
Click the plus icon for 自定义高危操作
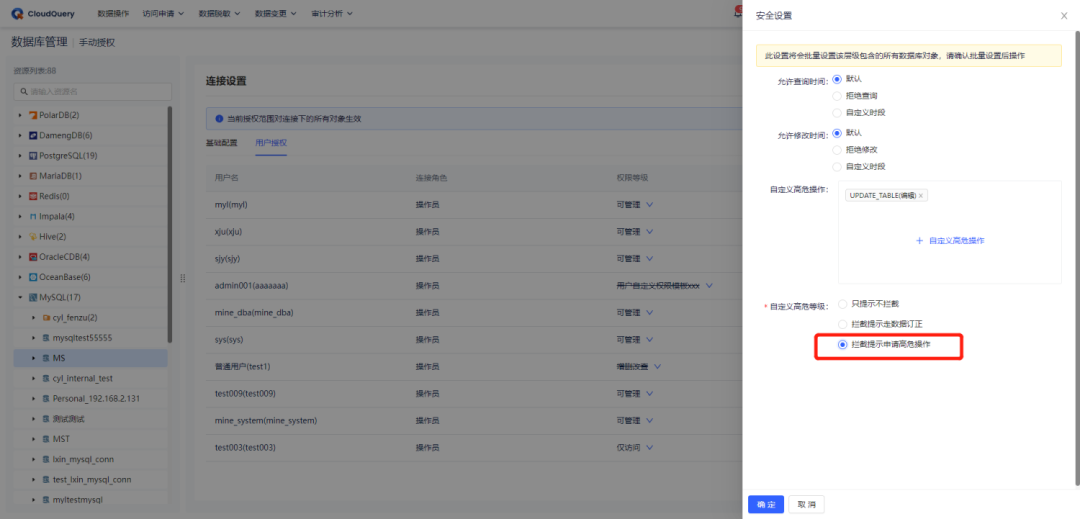(919, 241)
